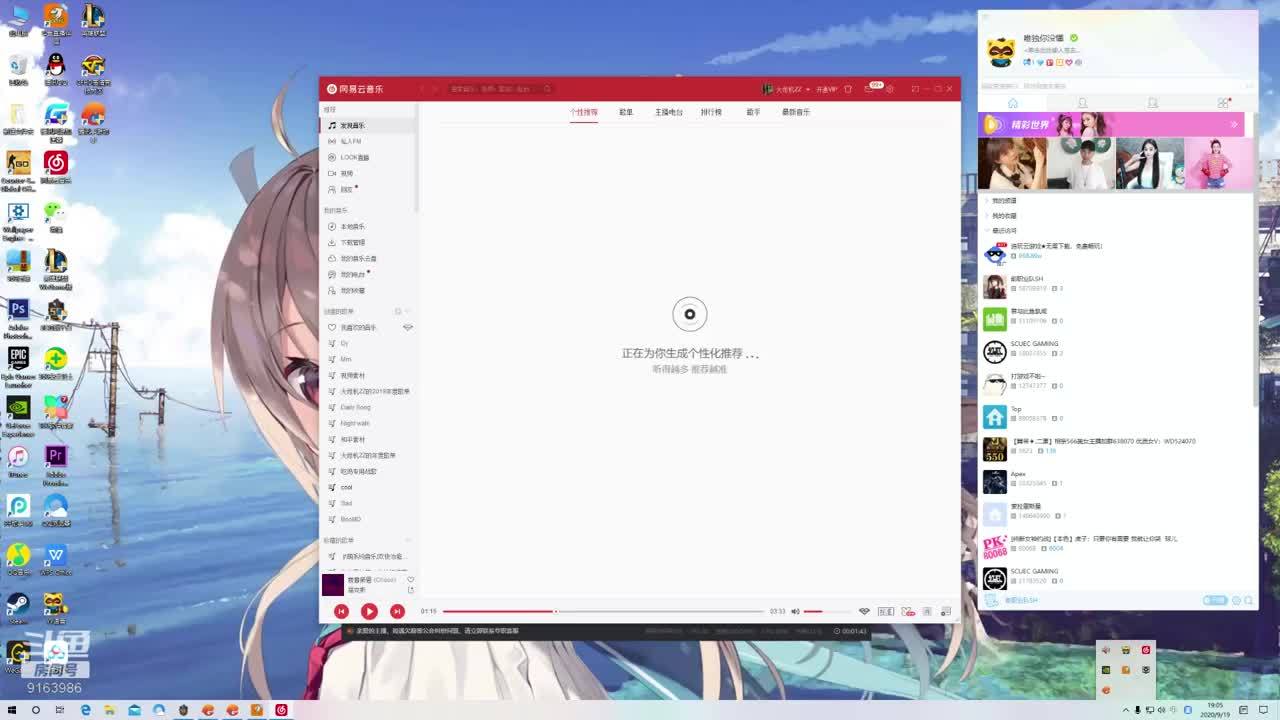
Task: Open the skin theme shirt icon
Action: point(848,89)
